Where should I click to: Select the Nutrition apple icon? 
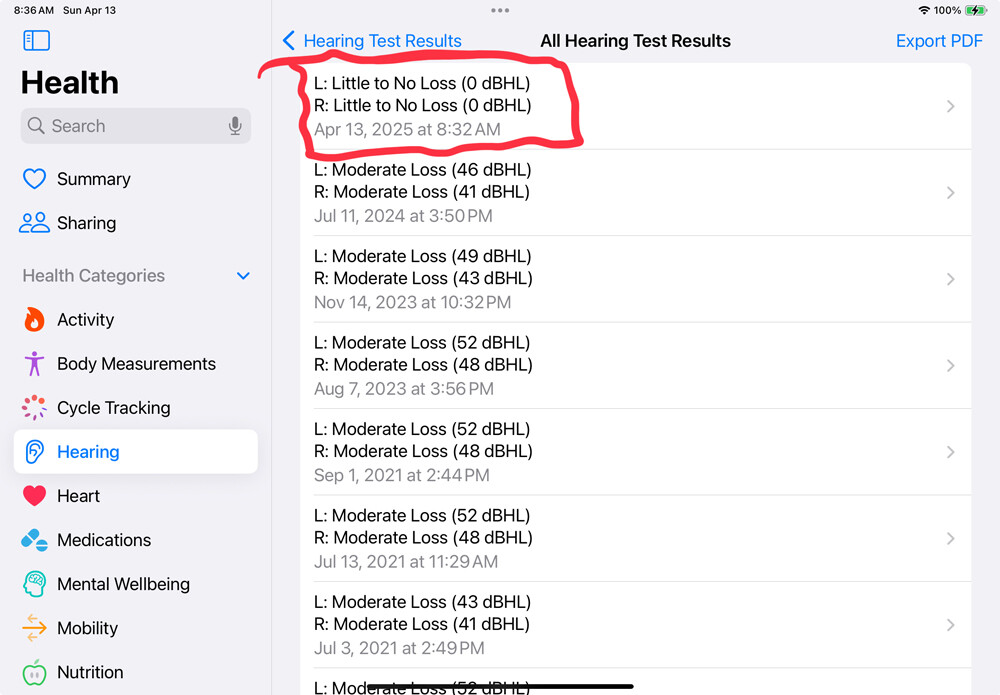pyautogui.click(x=34, y=672)
